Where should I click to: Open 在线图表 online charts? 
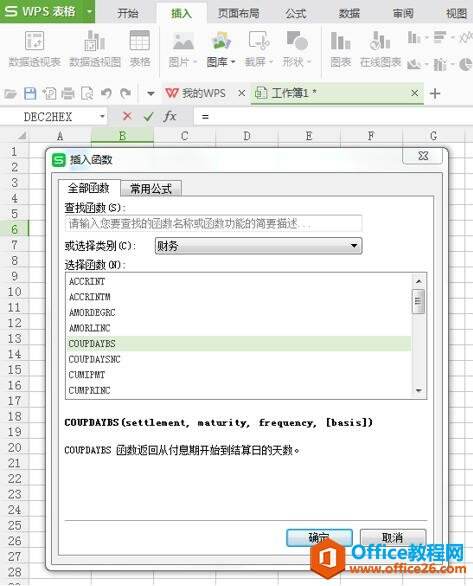click(380, 41)
